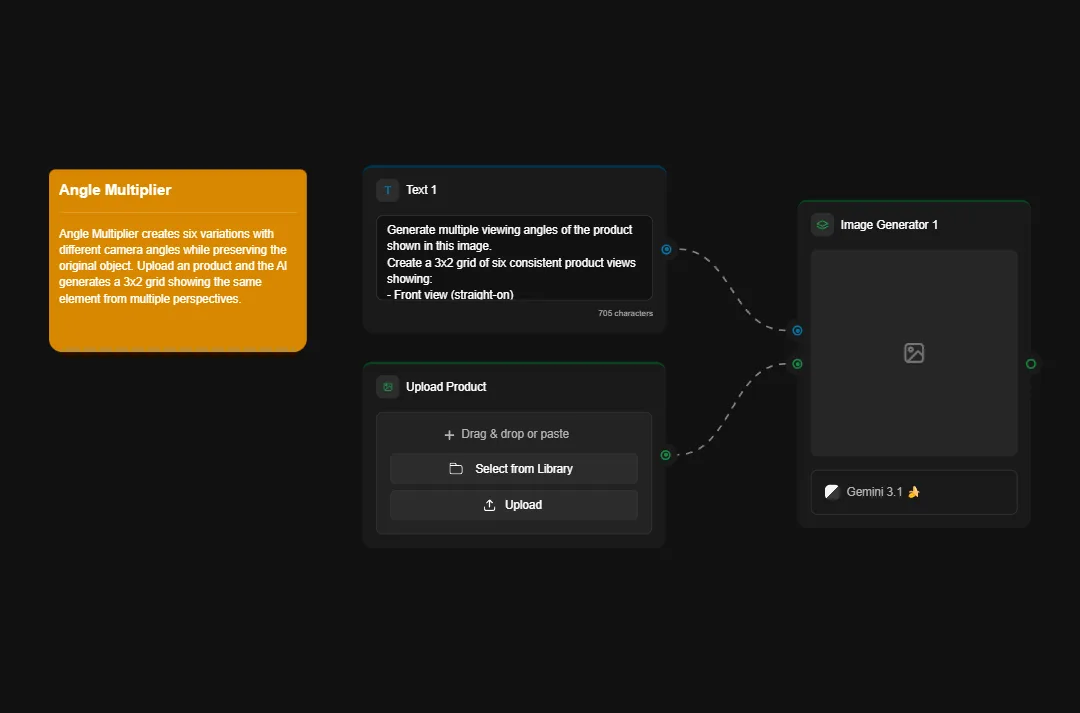
Task: Click the blue input port on Image Generator 1
Action: coord(797,330)
